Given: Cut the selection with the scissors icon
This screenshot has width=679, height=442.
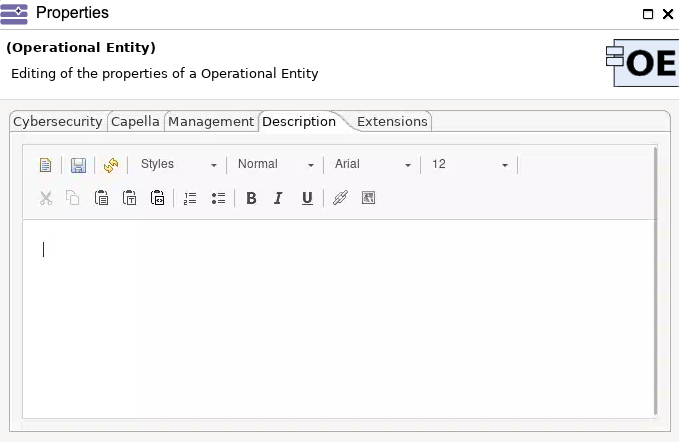Looking at the screenshot, I should 46,198.
